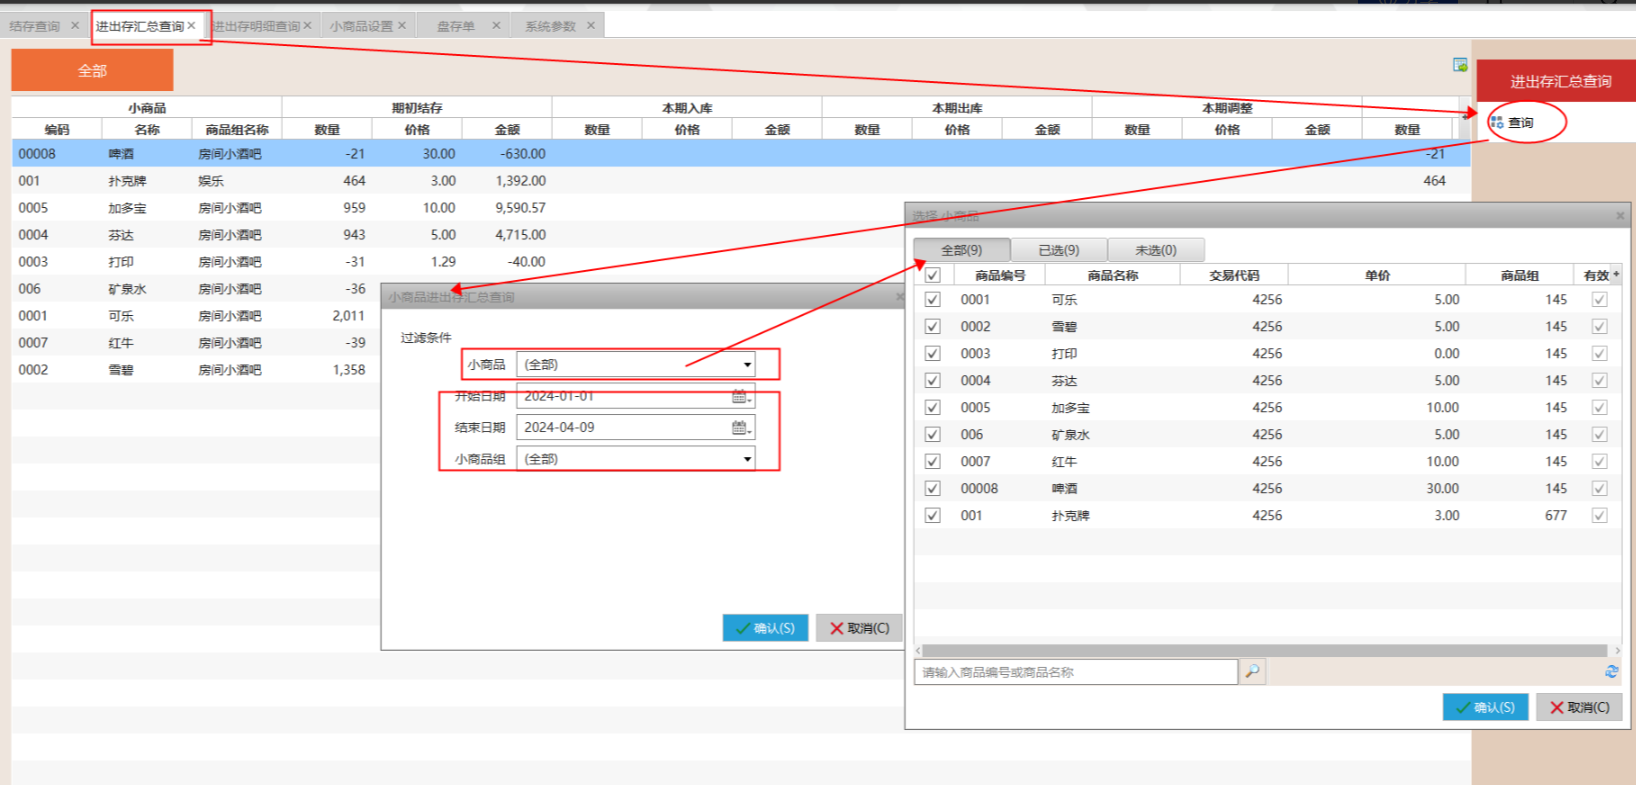The width and height of the screenshot is (1636, 785).
Task: Open the calendar picker for 开始日期
Action: point(739,397)
